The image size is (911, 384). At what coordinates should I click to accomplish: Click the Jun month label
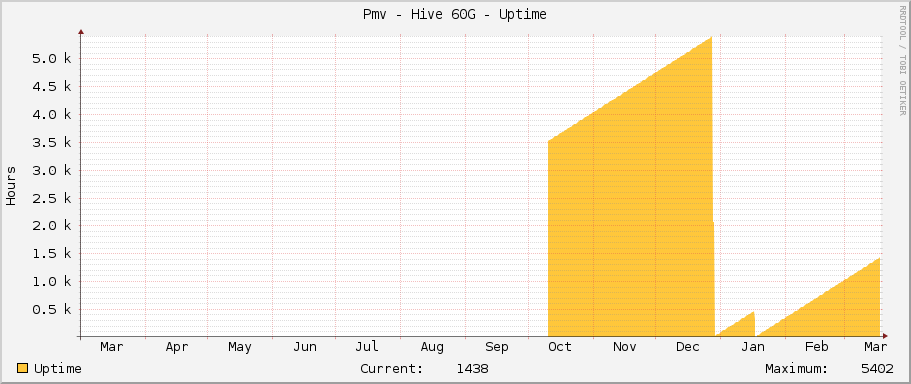(x=304, y=347)
